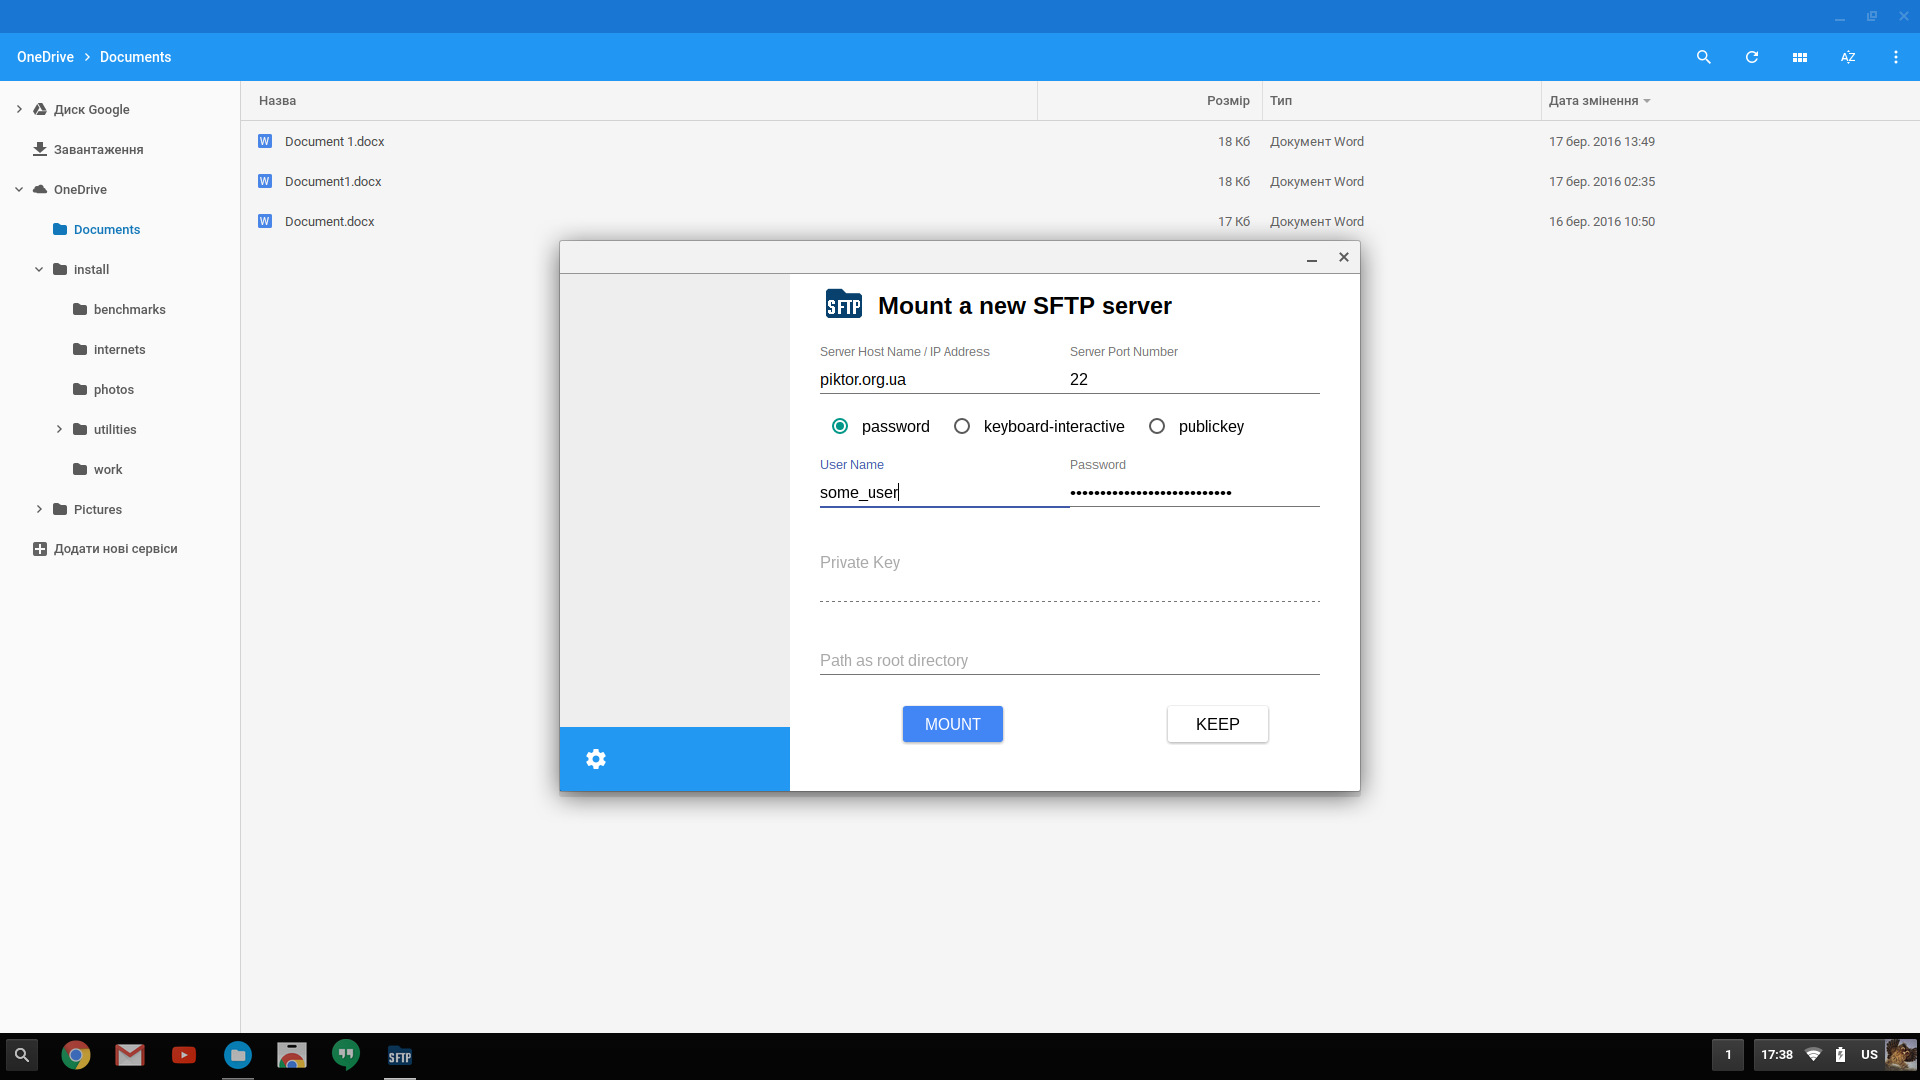Minimize the SFTP mount dialog
This screenshot has height=1080, width=1920.
[1312, 258]
